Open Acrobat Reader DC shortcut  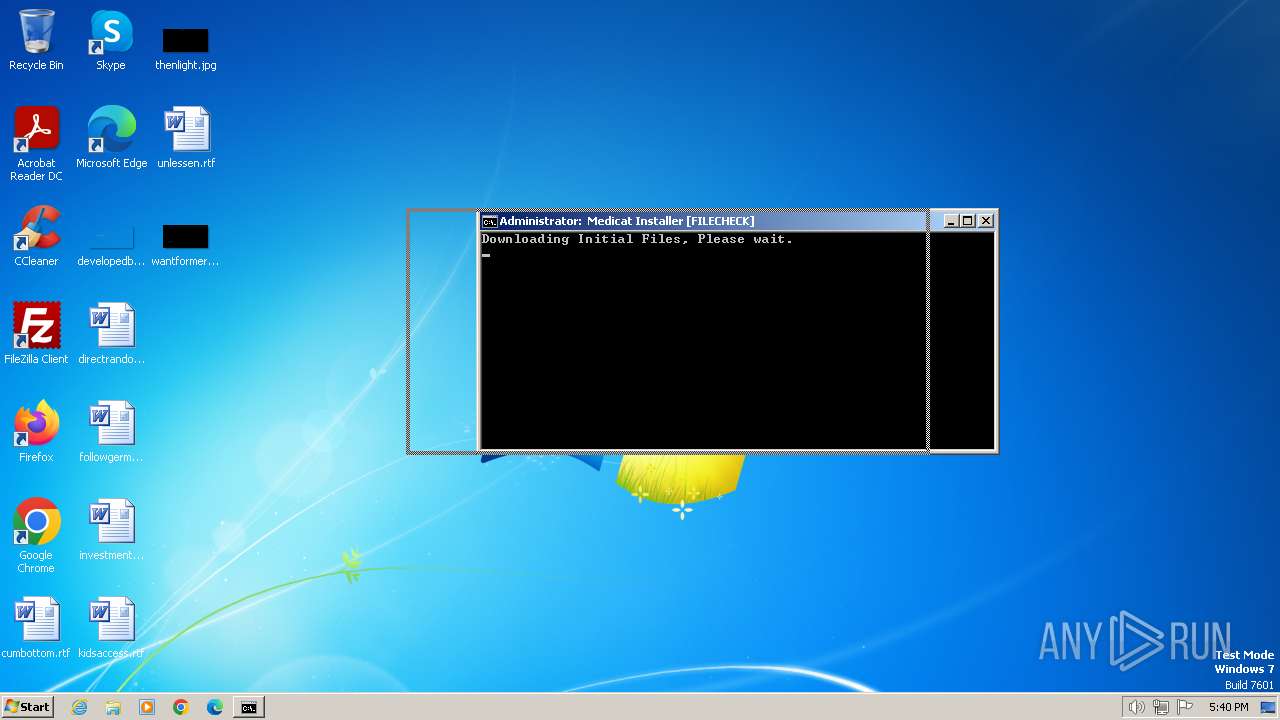tap(36, 143)
